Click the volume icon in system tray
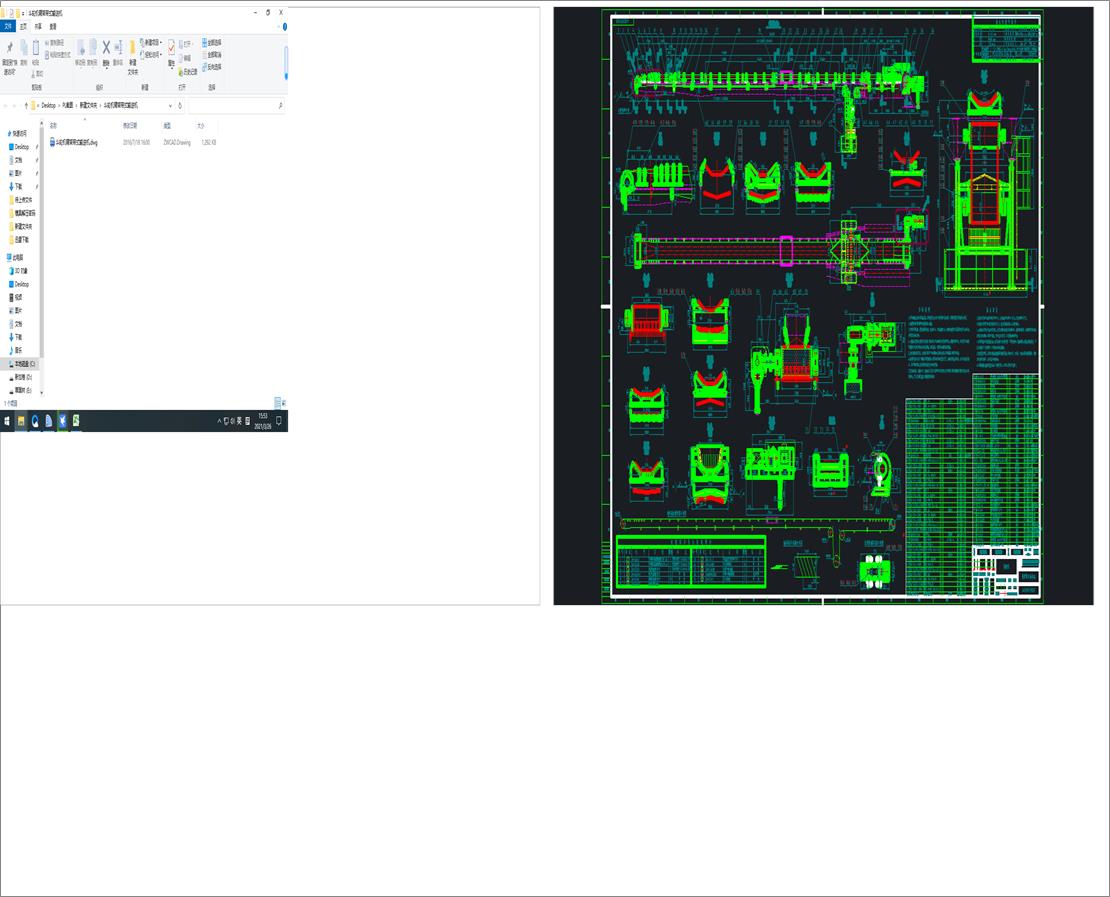The height and width of the screenshot is (897, 1110). click(232, 421)
